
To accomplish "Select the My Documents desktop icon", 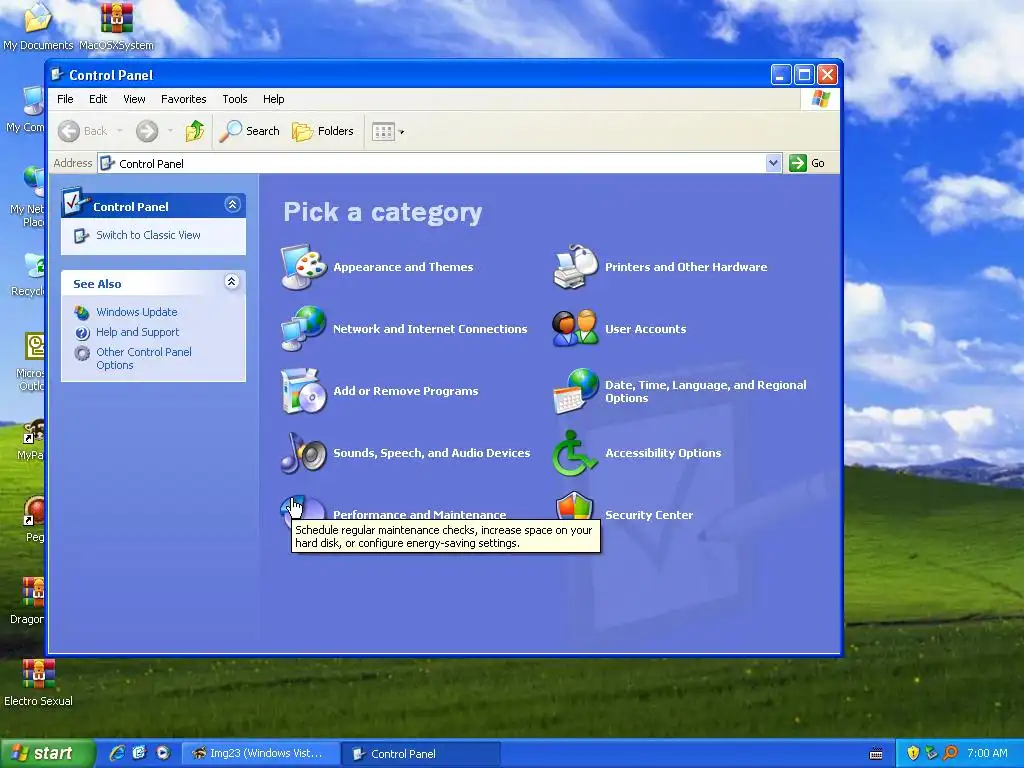I will pyautogui.click(x=38, y=26).
